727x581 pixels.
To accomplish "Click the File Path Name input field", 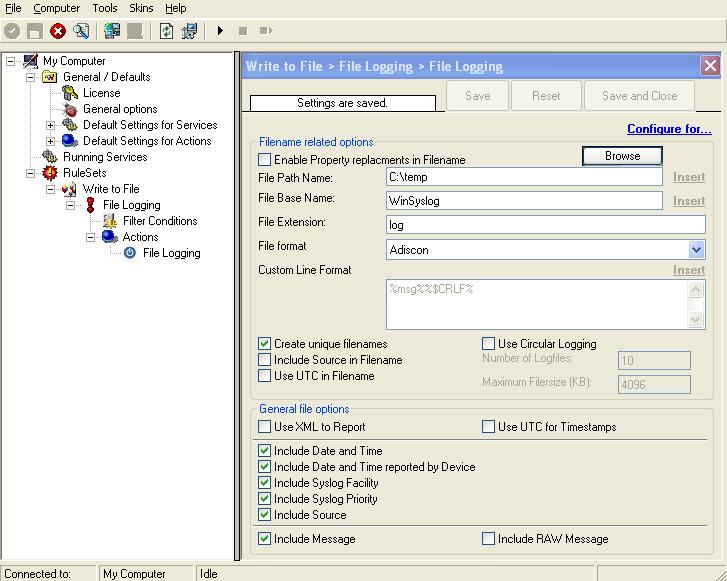I will (x=524, y=177).
